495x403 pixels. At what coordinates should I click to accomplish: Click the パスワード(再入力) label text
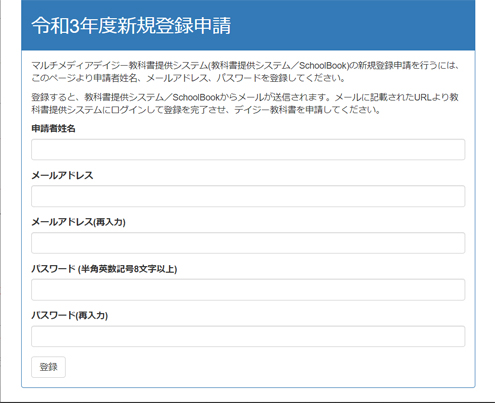click(70, 315)
